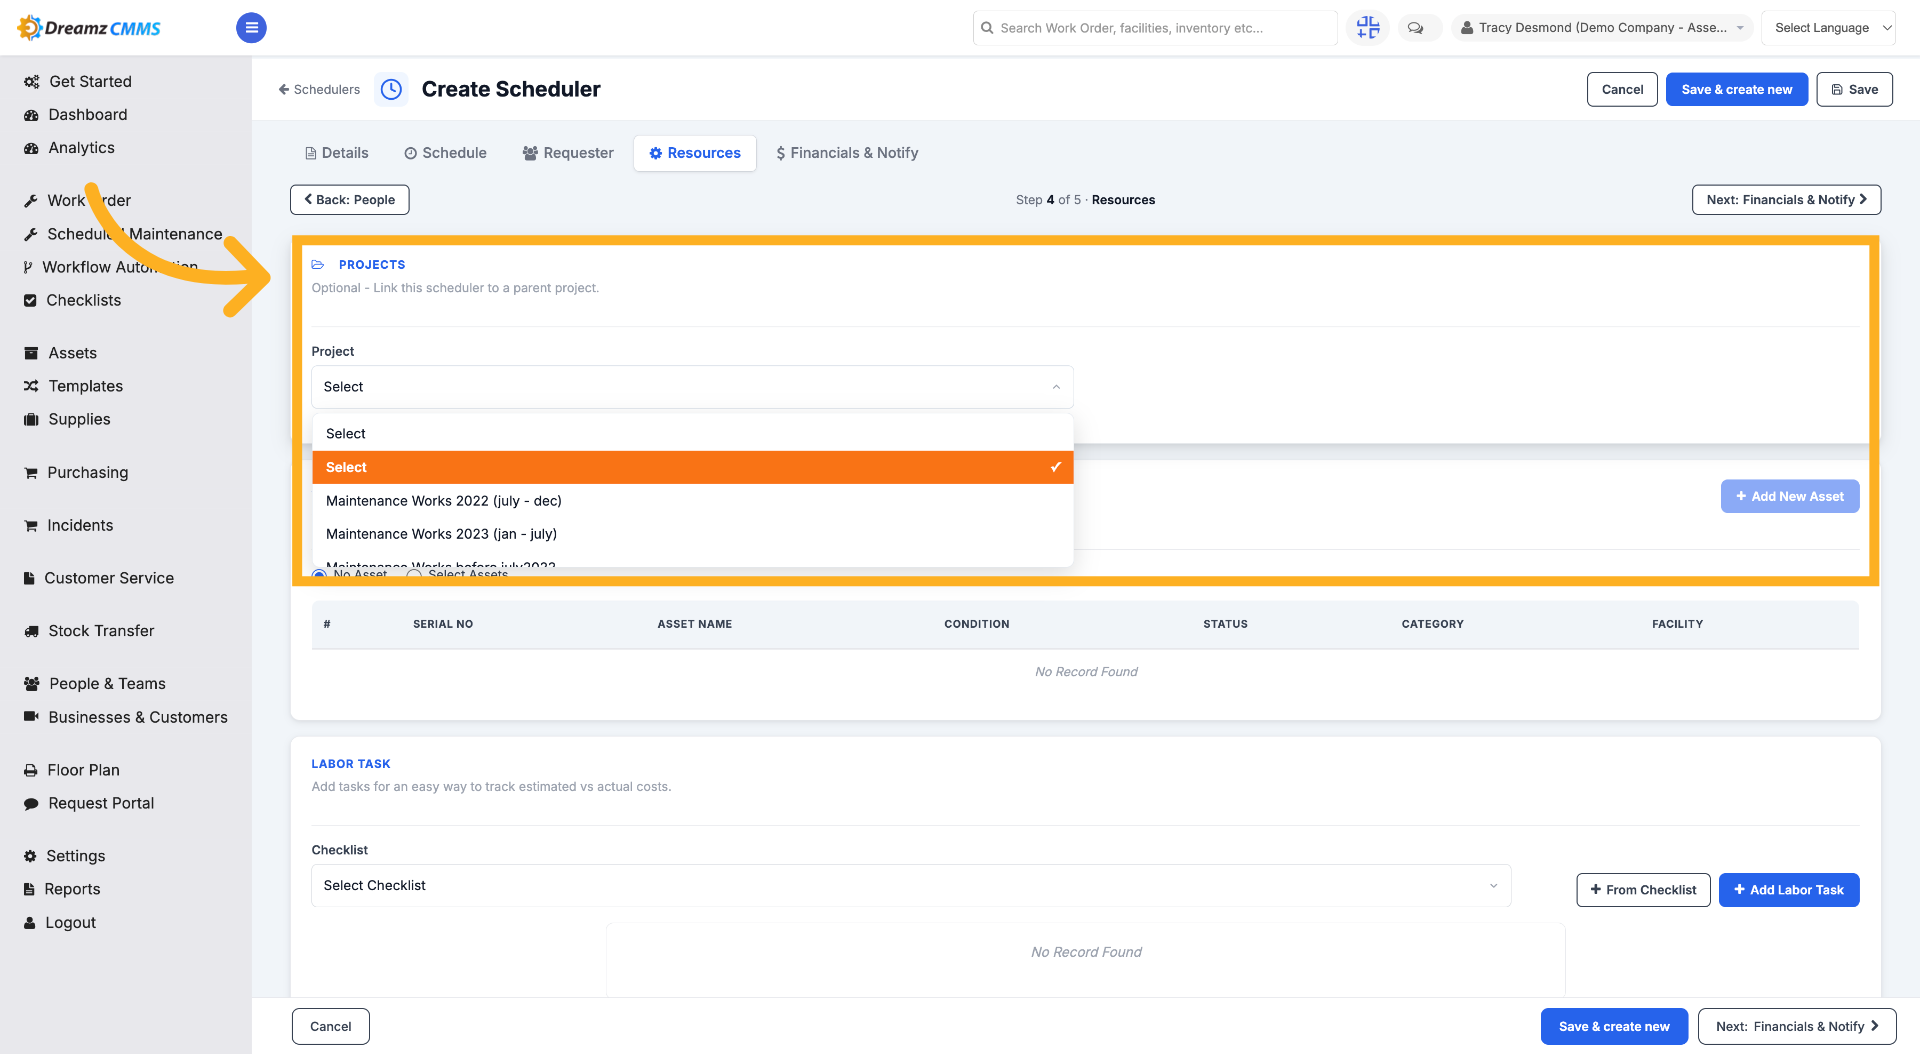
Task: Click the Add New Asset button
Action: pos(1790,497)
